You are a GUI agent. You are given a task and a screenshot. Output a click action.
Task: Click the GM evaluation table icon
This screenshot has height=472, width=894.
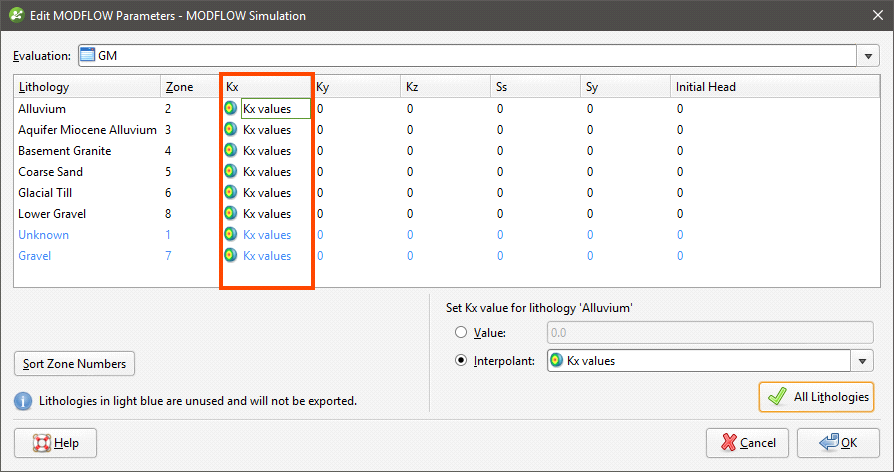87,55
